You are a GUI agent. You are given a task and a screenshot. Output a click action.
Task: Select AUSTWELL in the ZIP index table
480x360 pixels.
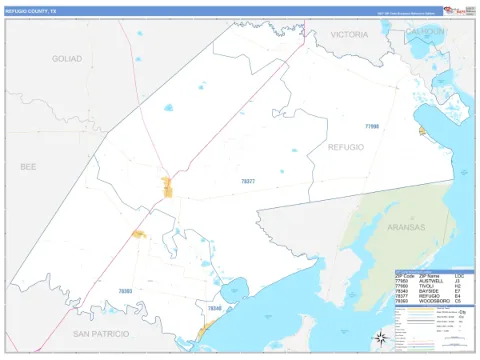tap(431, 281)
